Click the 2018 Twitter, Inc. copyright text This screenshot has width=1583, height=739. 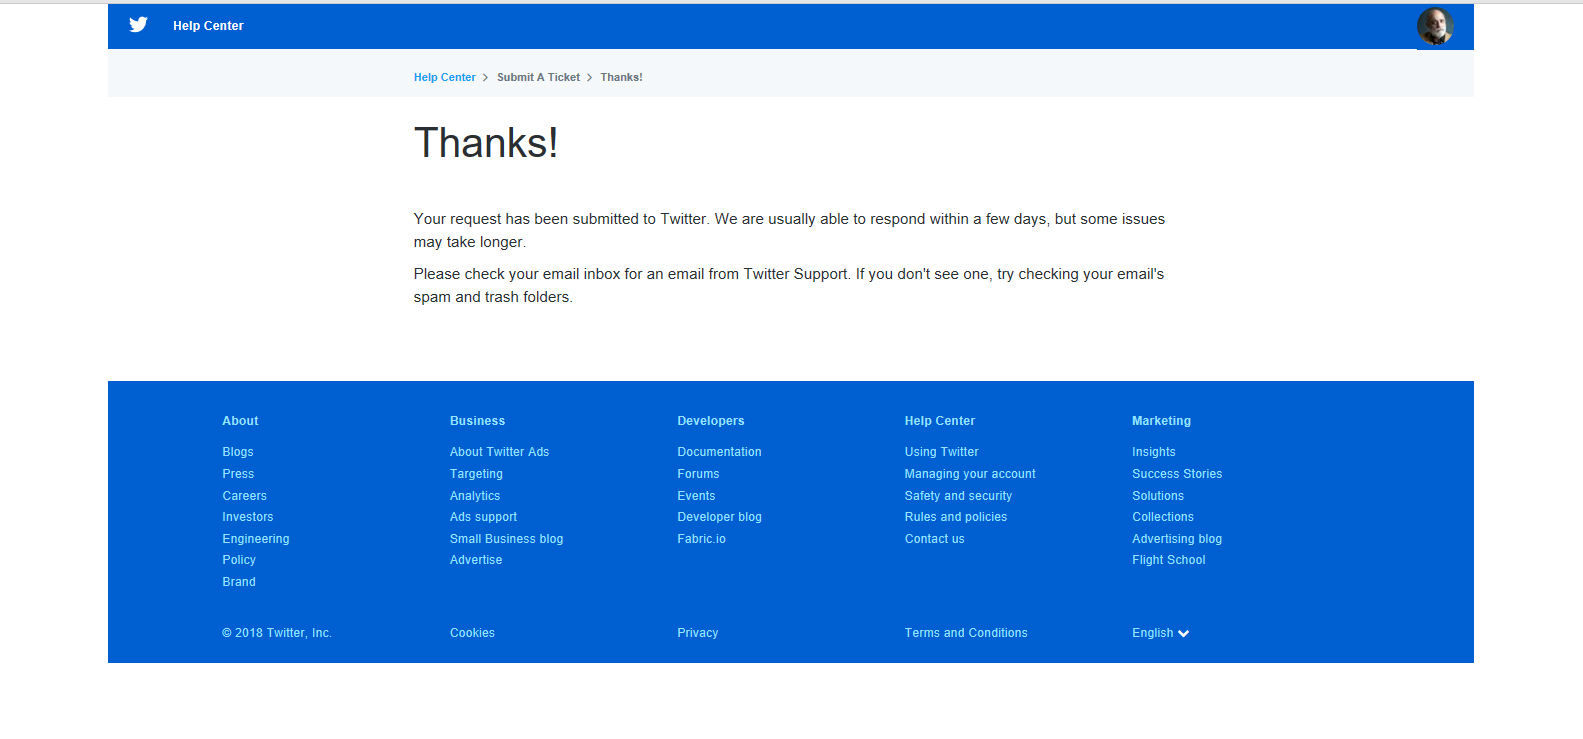click(x=277, y=633)
